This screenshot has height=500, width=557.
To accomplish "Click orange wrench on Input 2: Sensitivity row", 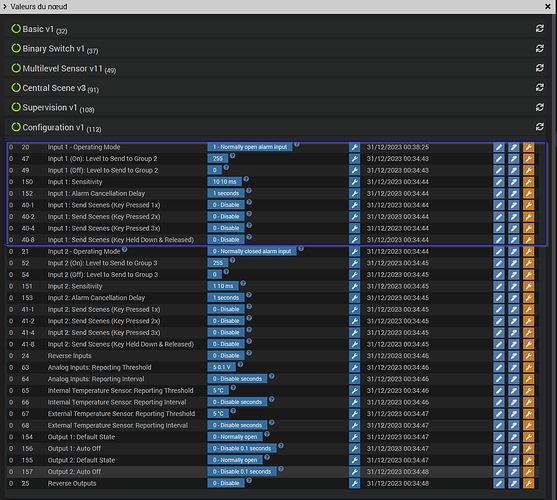I will click(x=528, y=286).
